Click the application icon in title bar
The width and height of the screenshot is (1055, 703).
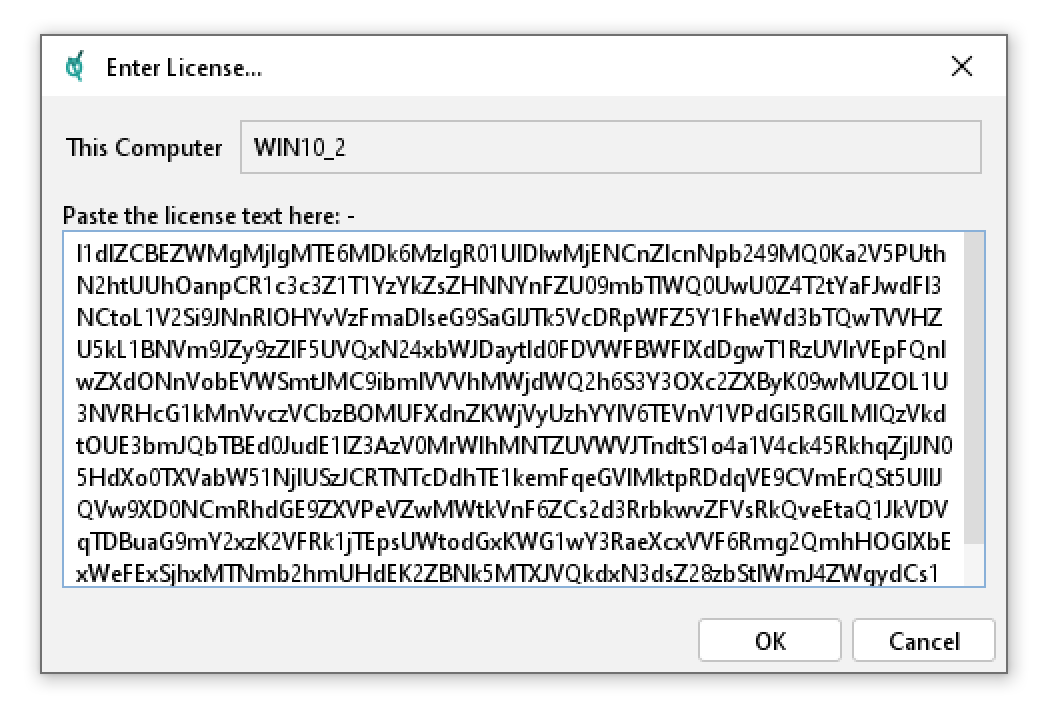tap(74, 67)
